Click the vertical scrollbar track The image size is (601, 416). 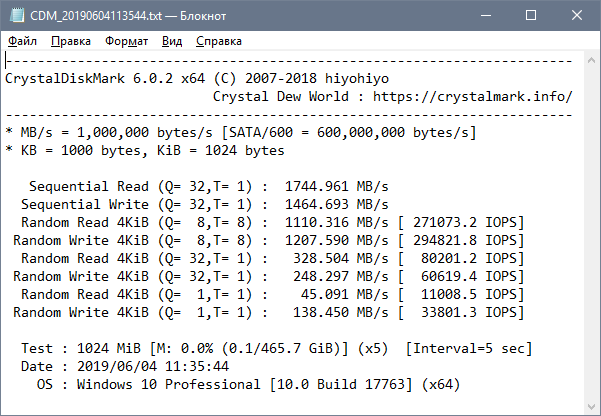coord(591,233)
